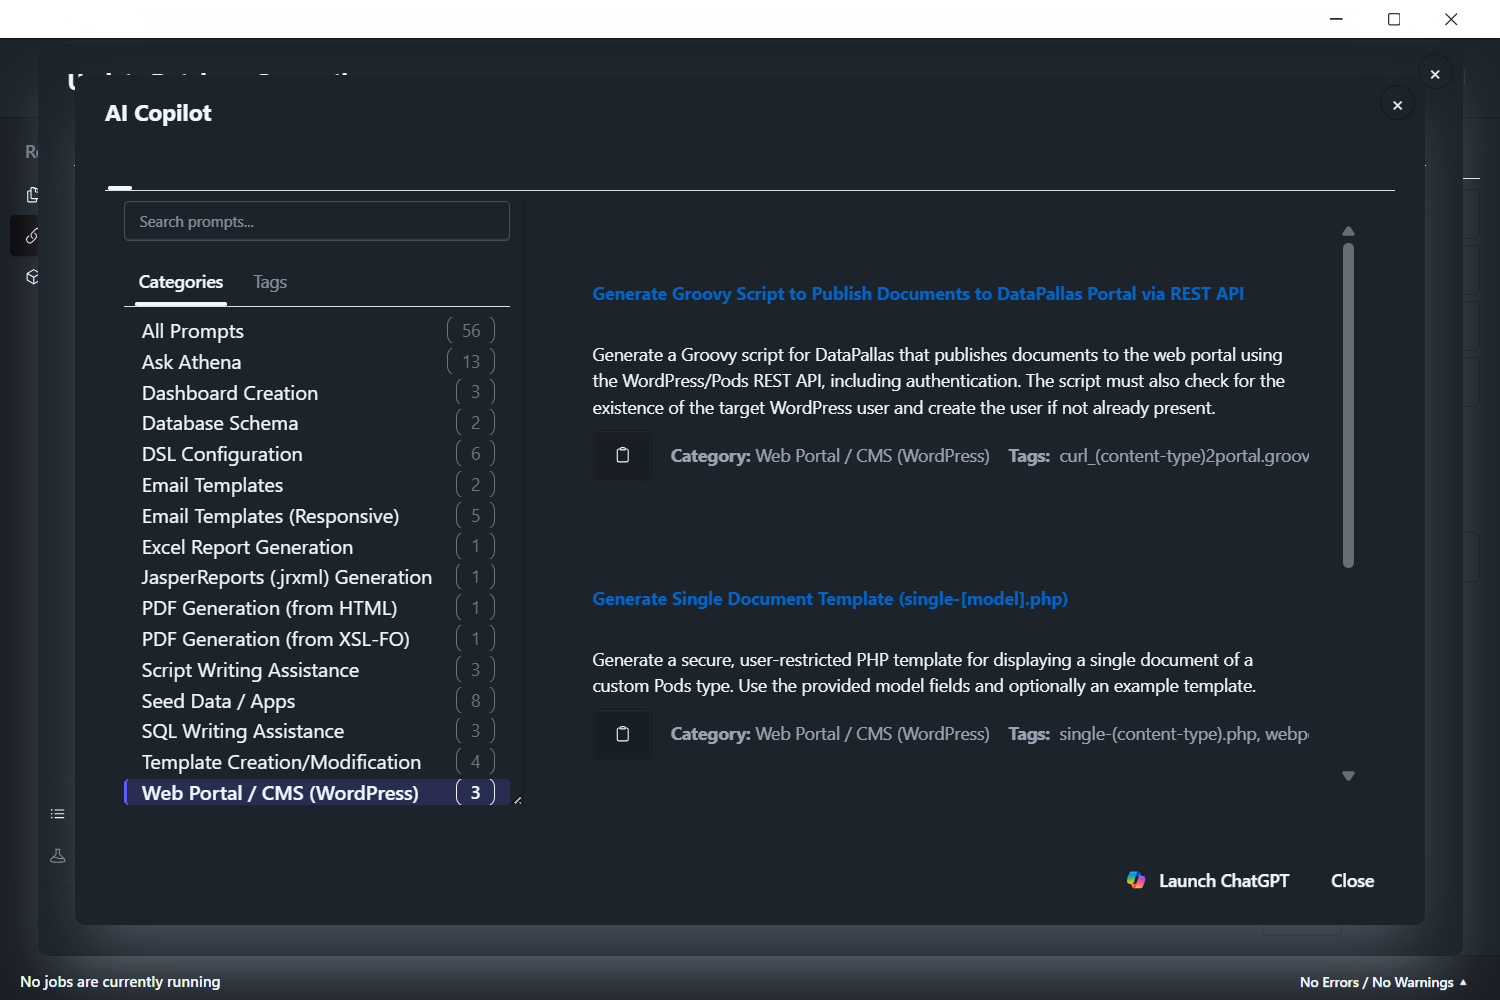1500x1000 pixels.
Task: Select the Ask Athena category
Action: tap(316, 362)
